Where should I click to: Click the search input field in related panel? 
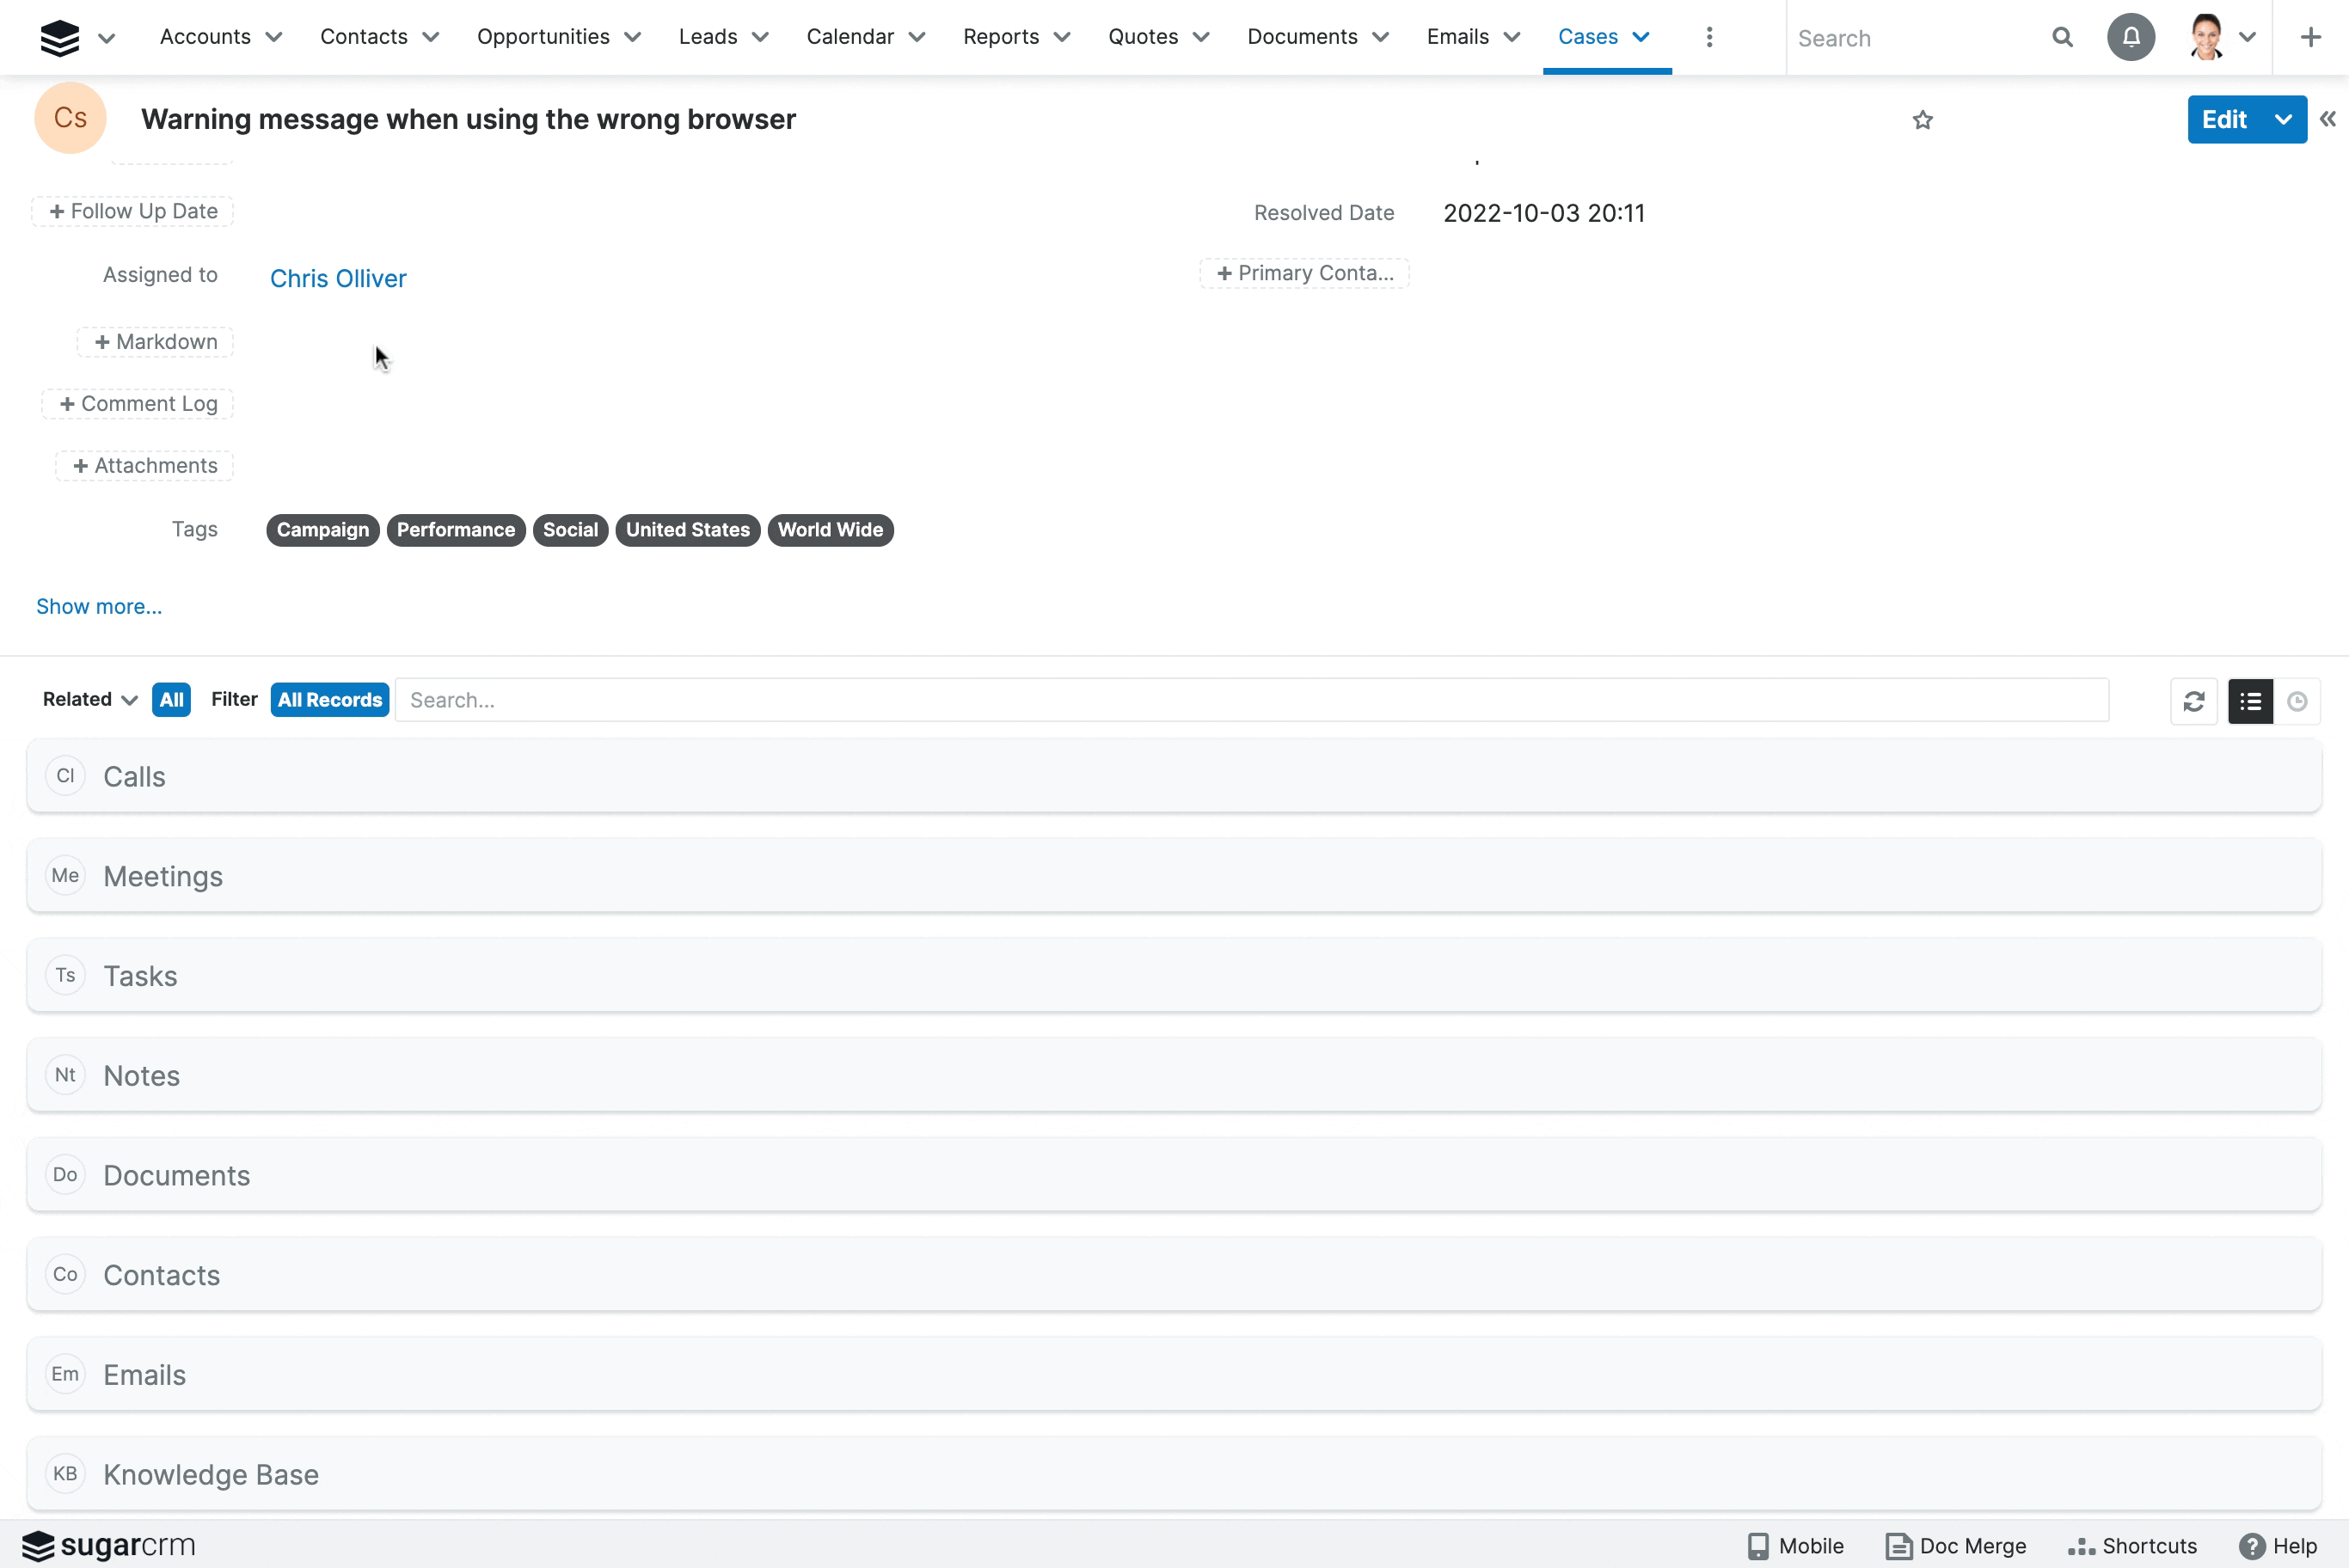point(1252,700)
